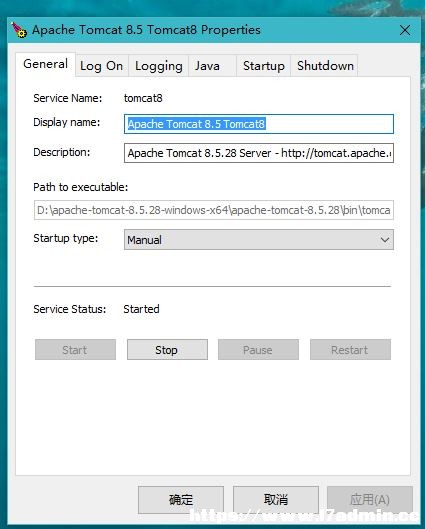Switch to the General tab
Viewport: 425px width, 529px height.
pos(45,64)
